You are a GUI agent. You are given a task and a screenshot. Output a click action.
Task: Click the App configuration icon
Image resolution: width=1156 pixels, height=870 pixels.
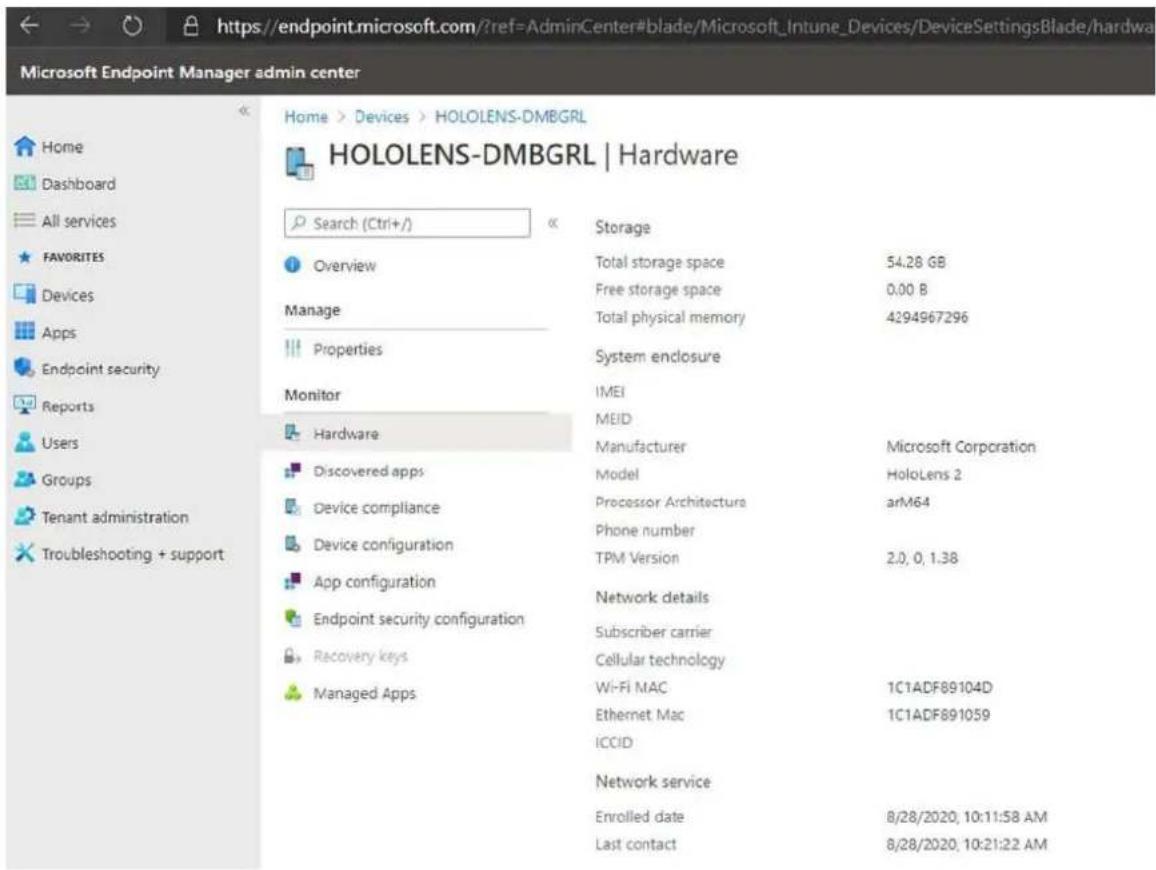[x=293, y=580]
